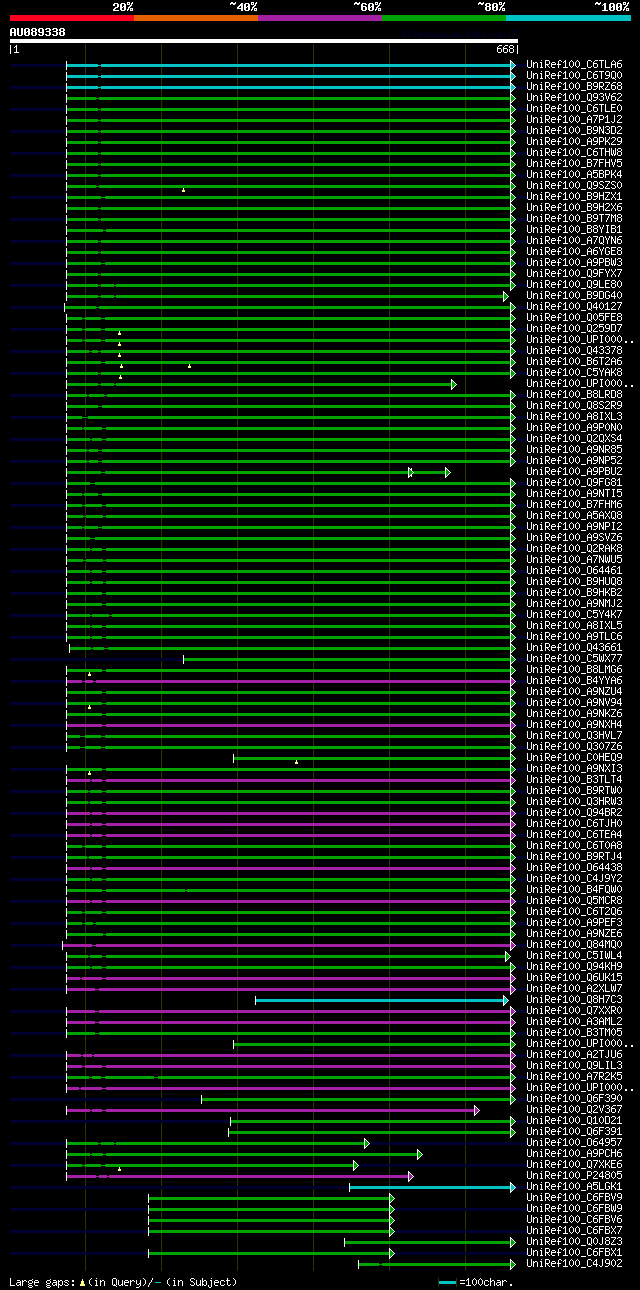640x1290 pixels.
Task: Click the red 20% identity legend segment
Action: [x=71, y=18]
